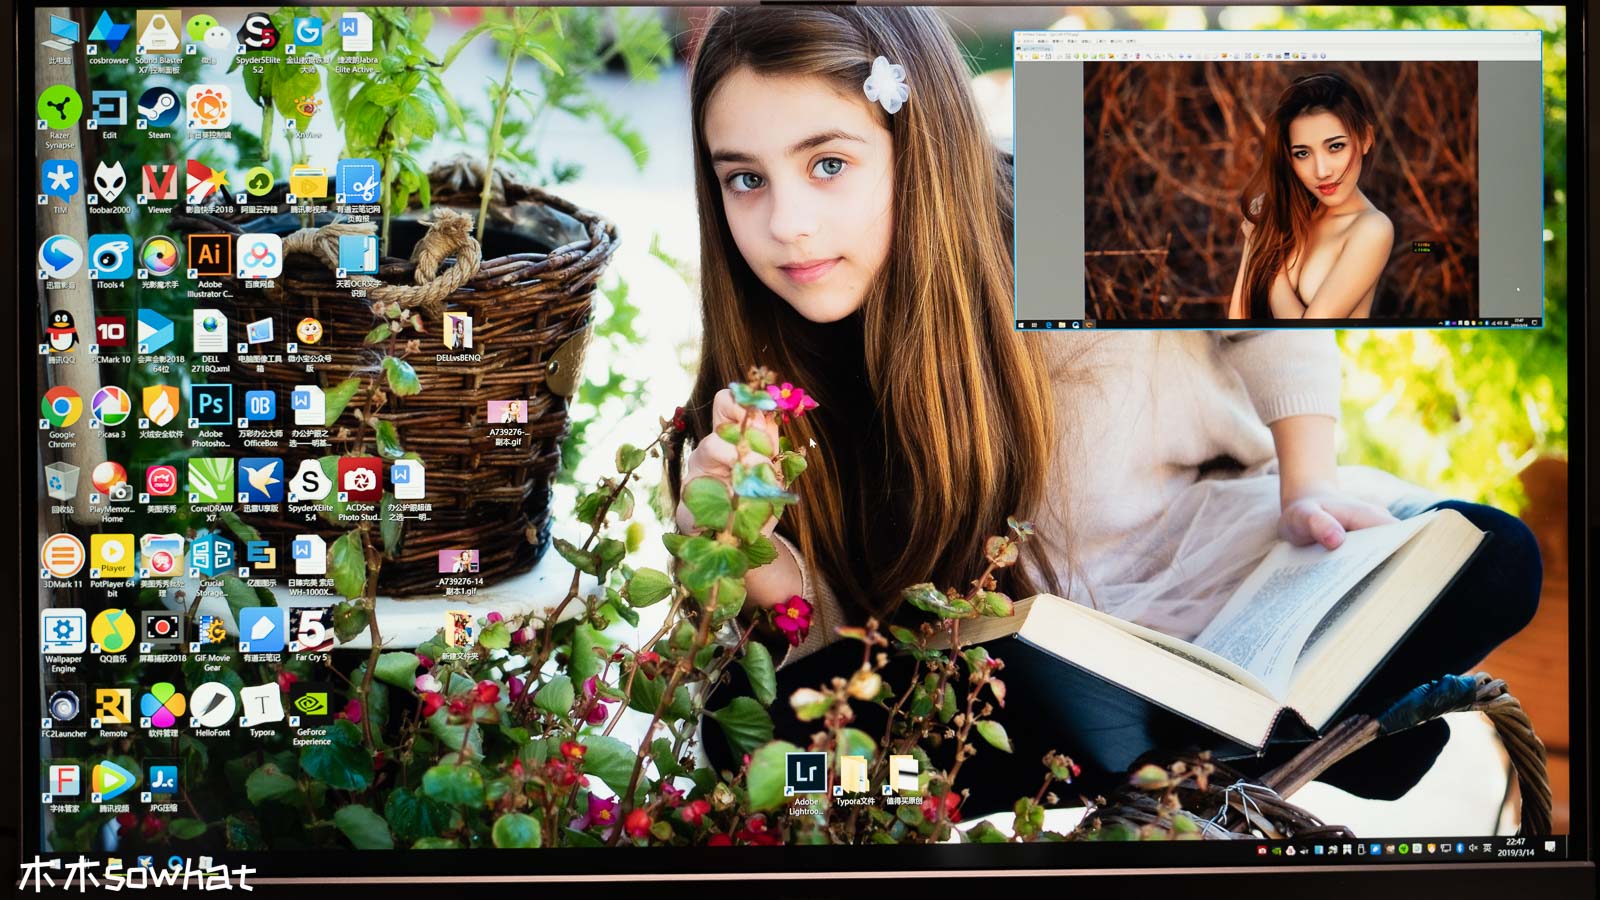Screen dimensions: 1600x900
Task: Launch the Sound Blaster X7 control panel
Action: (x=159, y=43)
